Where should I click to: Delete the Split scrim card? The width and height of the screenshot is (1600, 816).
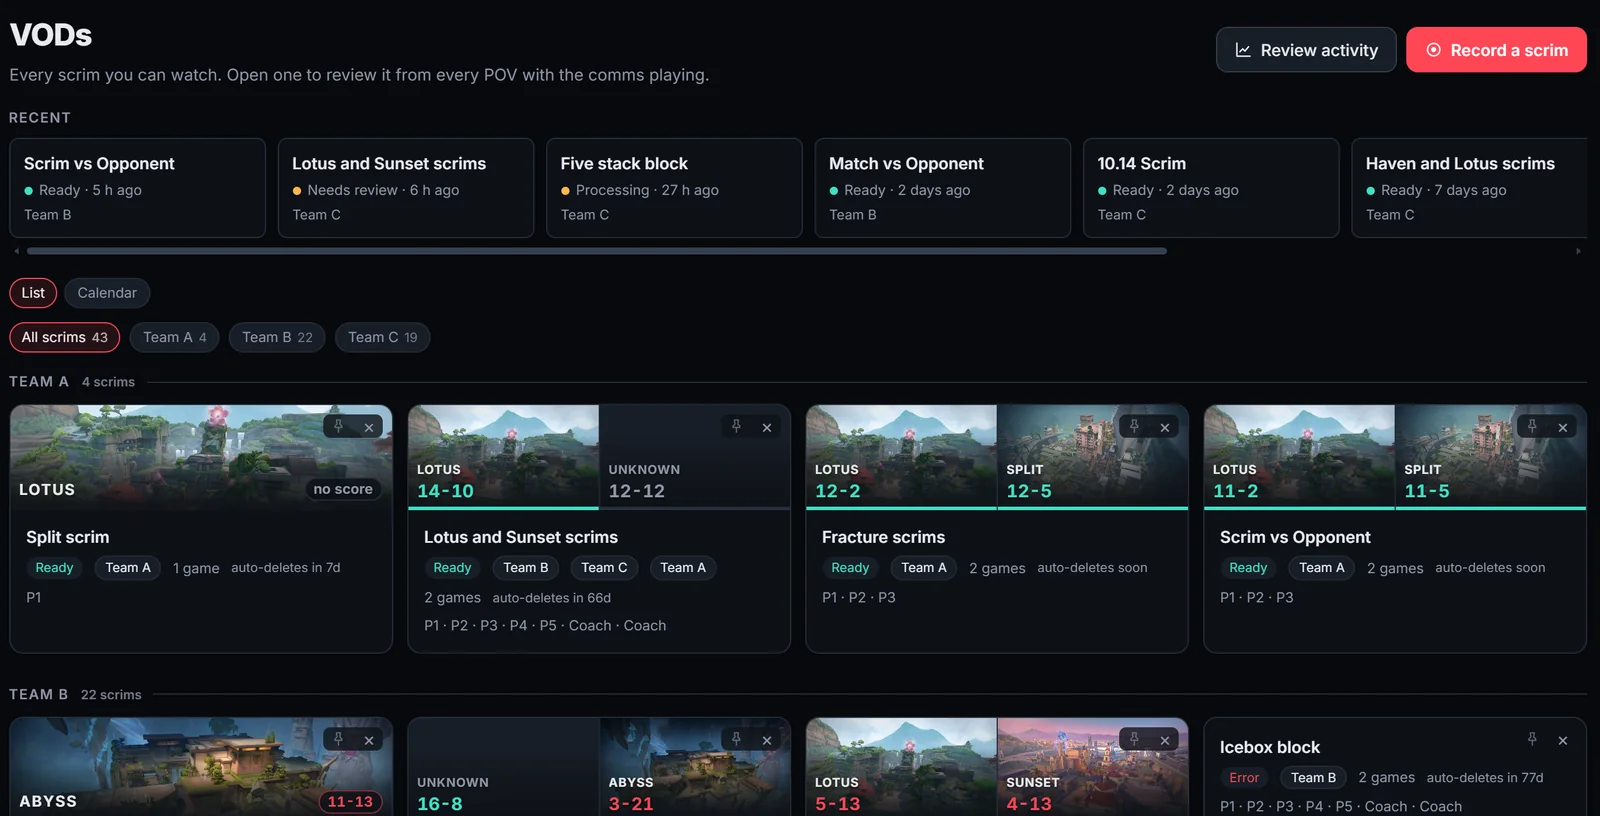pyautogui.click(x=369, y=427)
